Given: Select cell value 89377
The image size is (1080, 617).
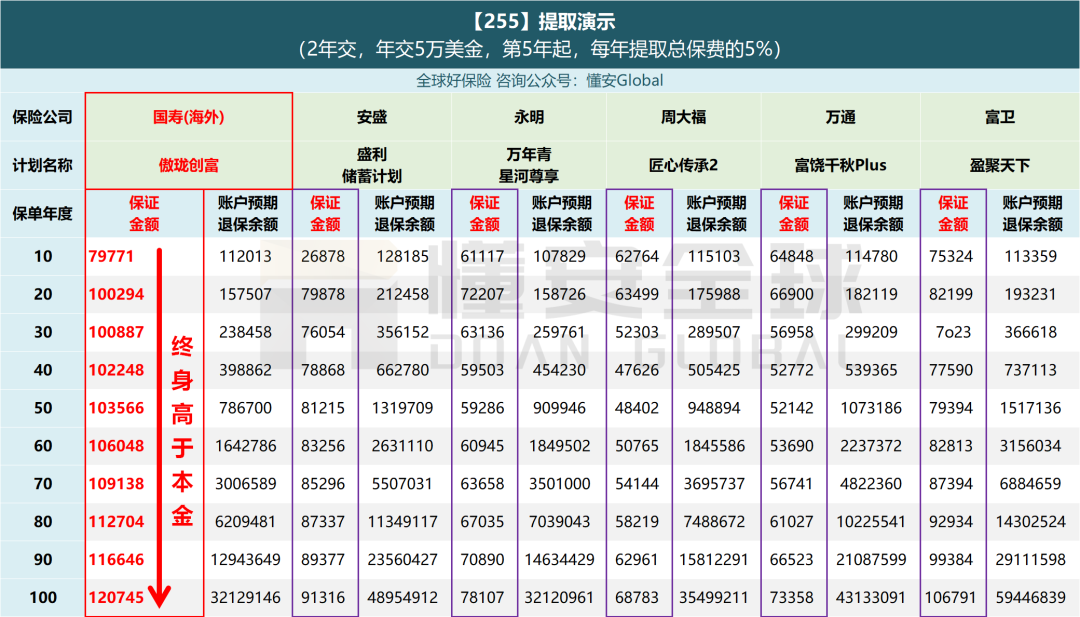Looking at the screenshot, I should (323, 560).
